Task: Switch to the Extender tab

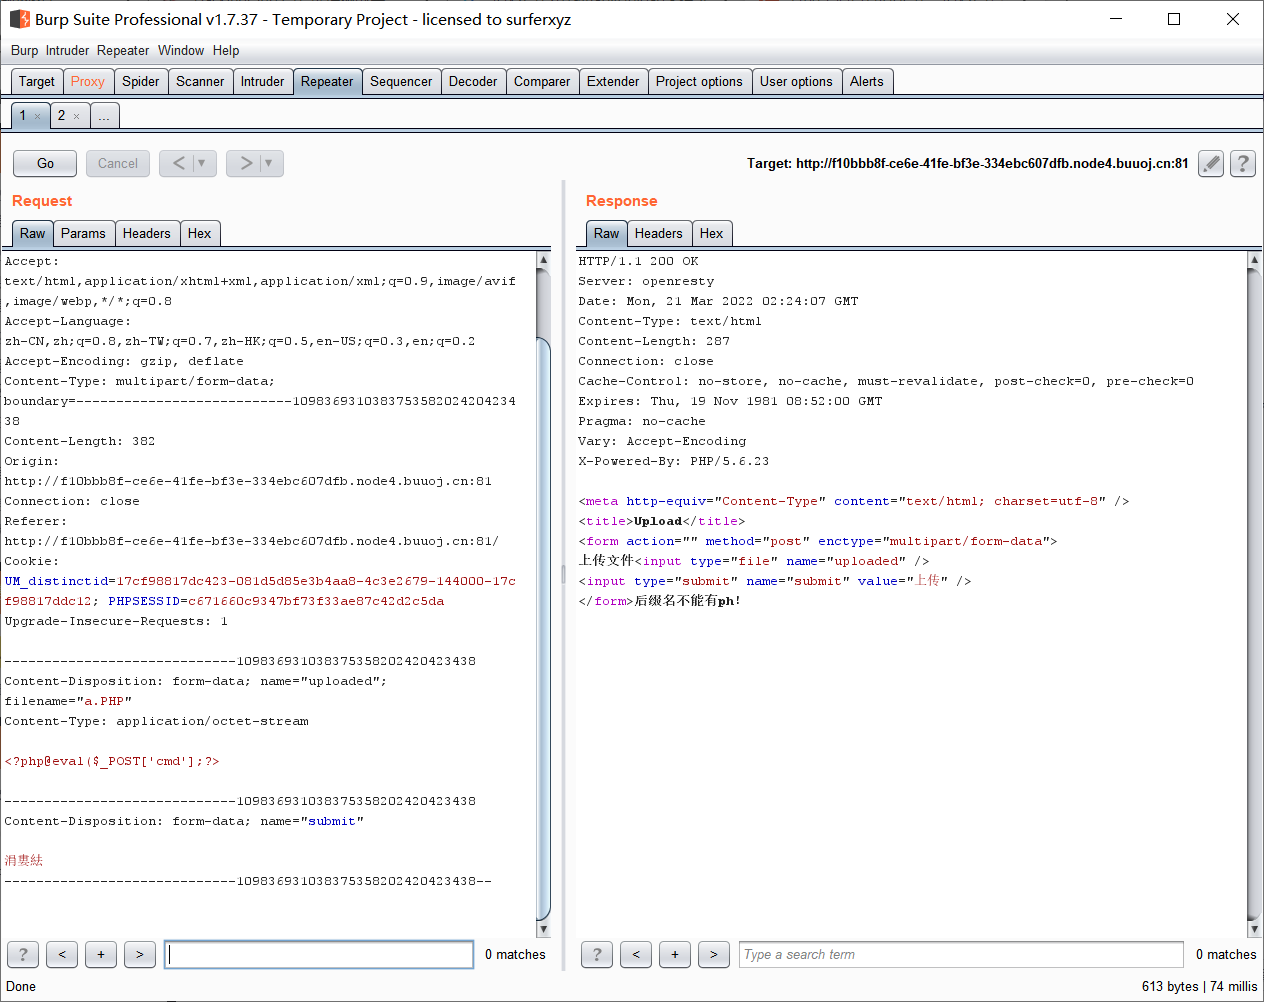Action: coord(613,82)
